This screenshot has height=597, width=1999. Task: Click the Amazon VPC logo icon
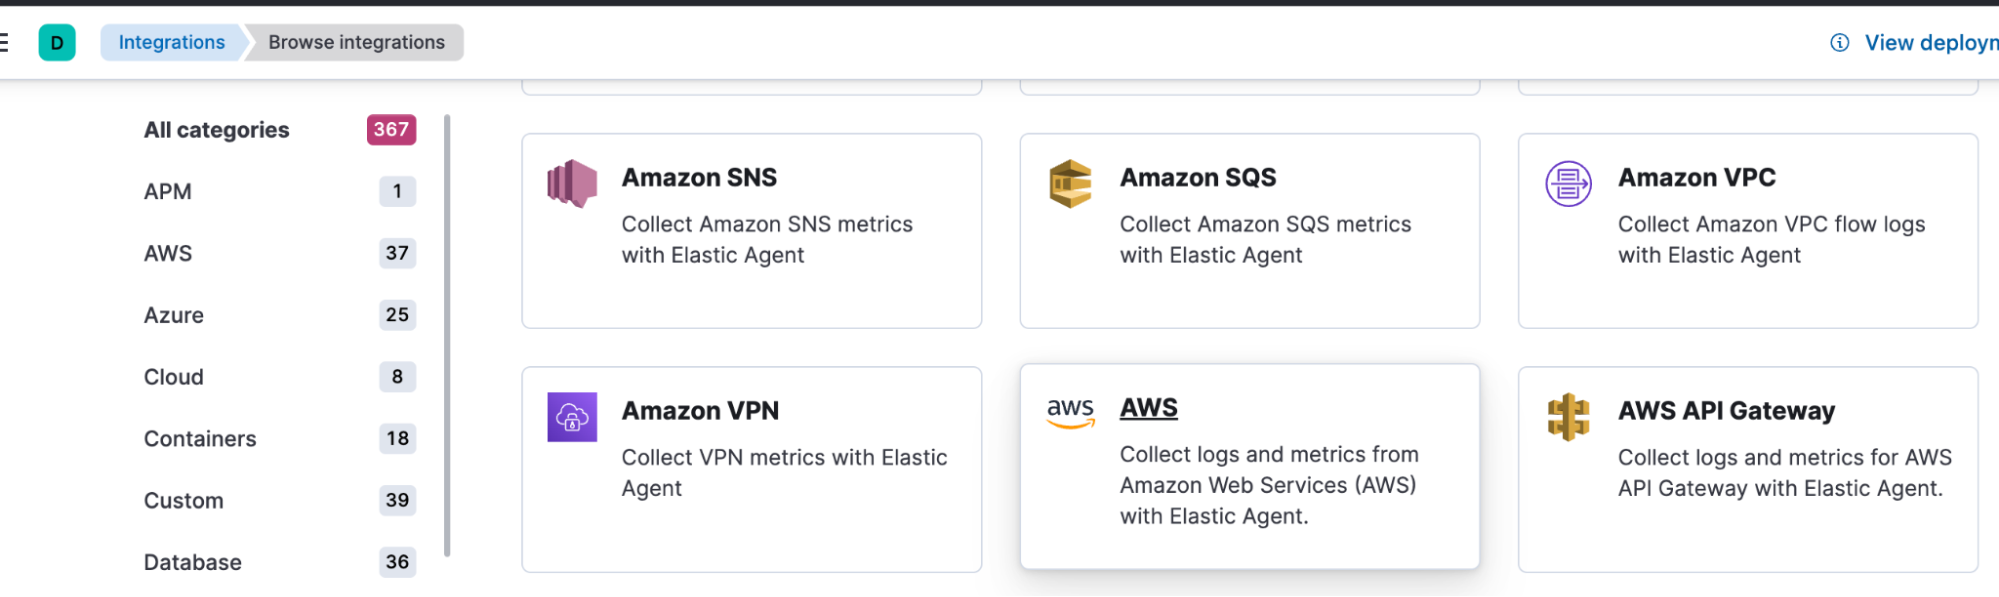click(1568, 184)
